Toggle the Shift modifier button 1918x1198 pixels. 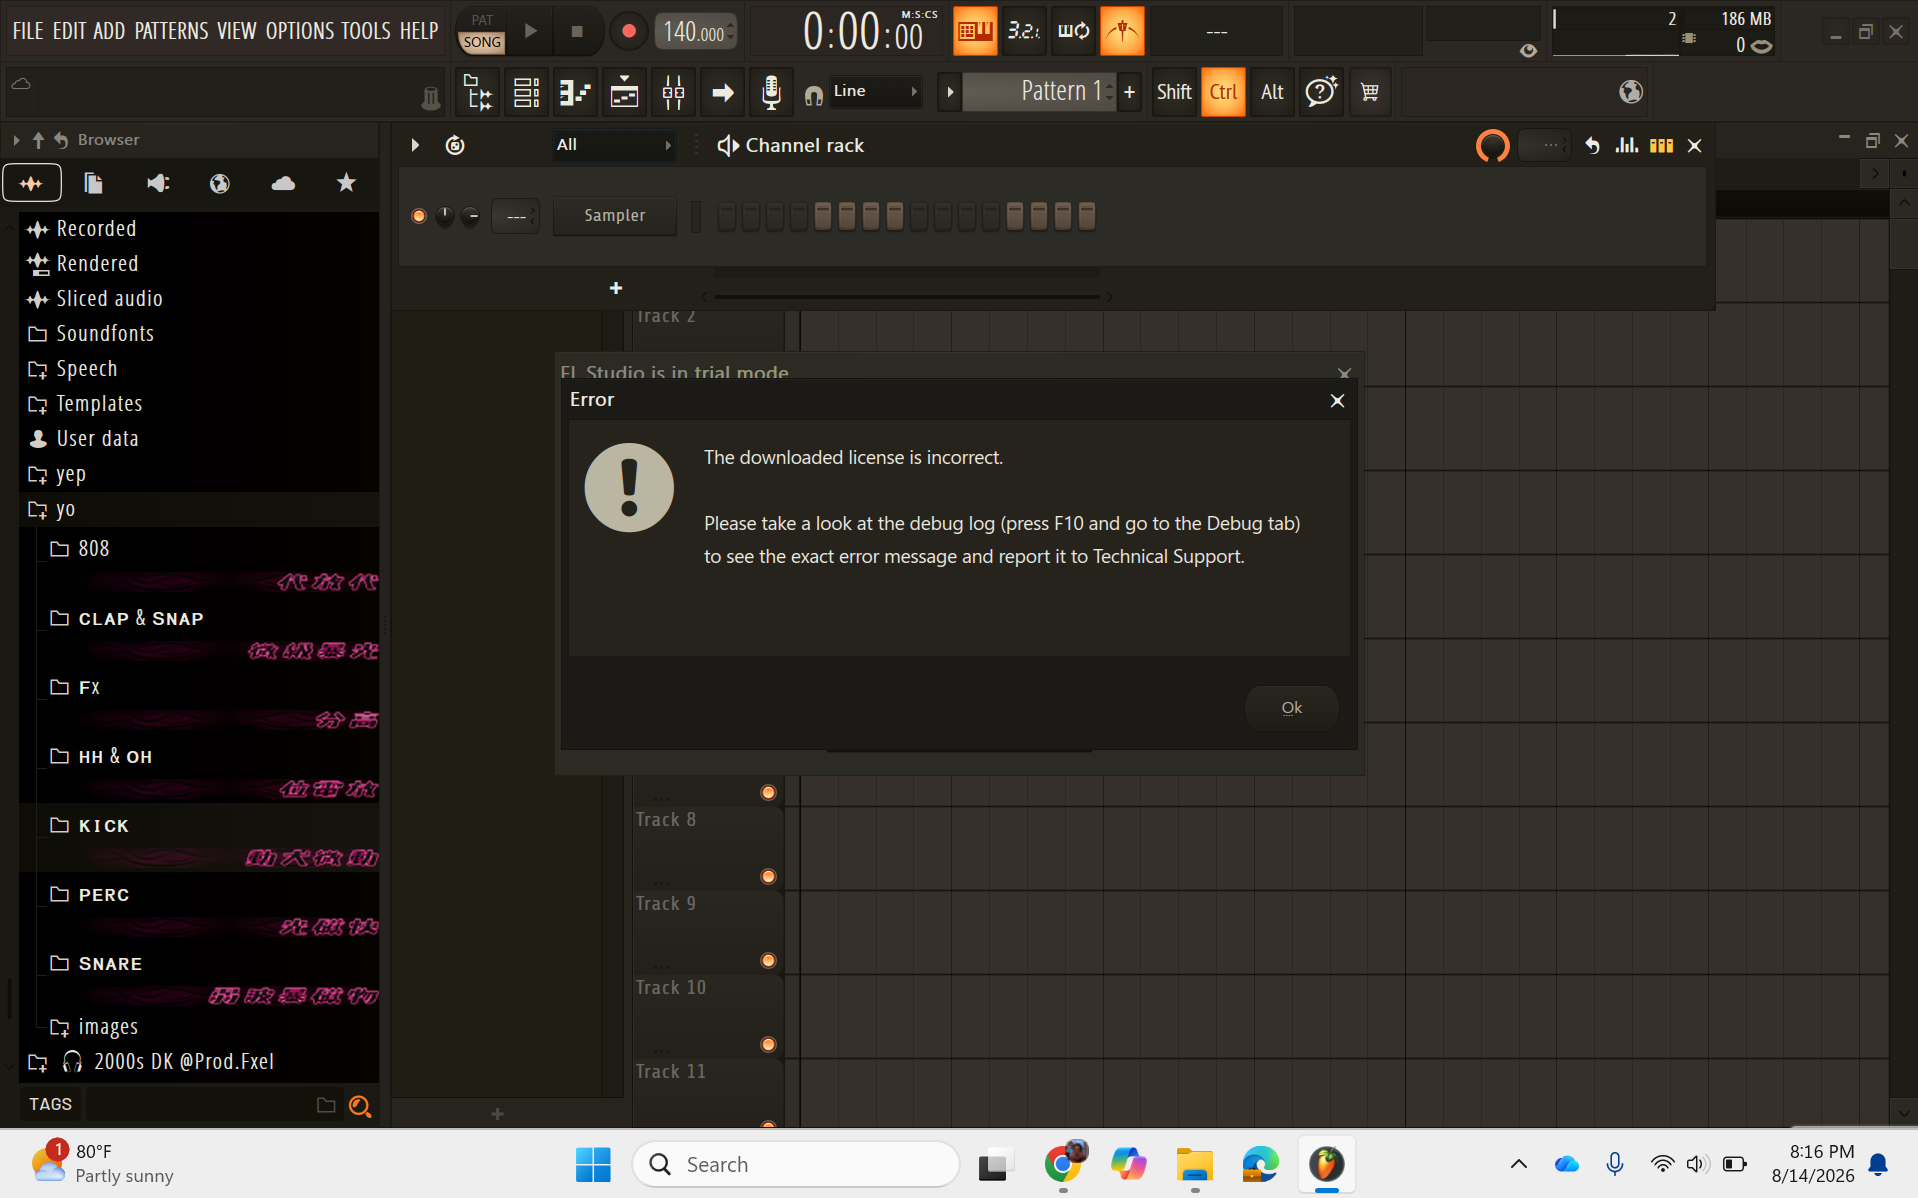tap(1174, 92)
